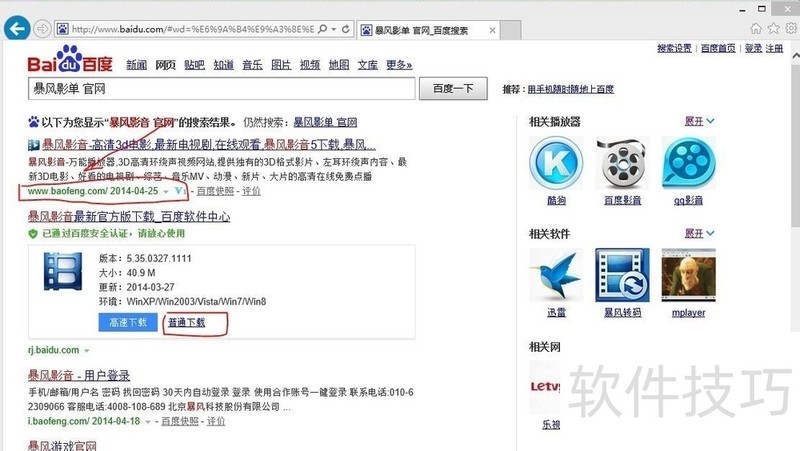Click the 迅雷 hummingbird icon
This screenshot has width=800, height=451.
coord(556,275)
